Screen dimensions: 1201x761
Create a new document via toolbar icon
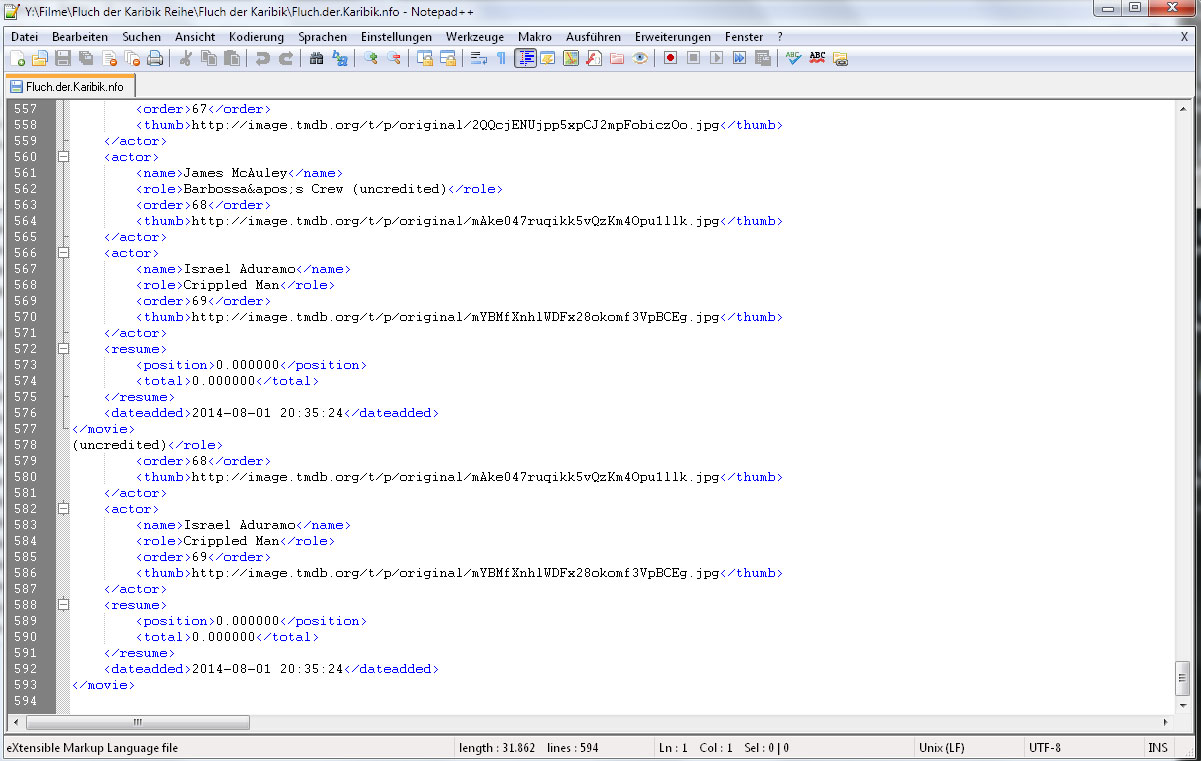tap(17, 59)
